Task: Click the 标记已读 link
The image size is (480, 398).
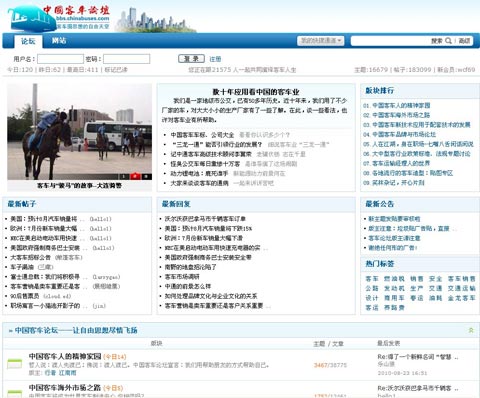Action: (116, 70)
